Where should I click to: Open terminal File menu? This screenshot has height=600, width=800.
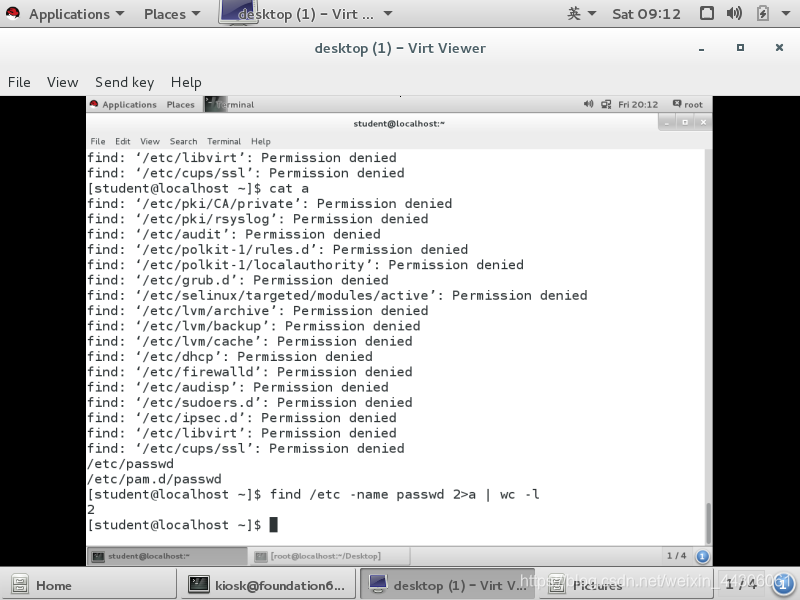pyautogui.click(x=97, y=141)
